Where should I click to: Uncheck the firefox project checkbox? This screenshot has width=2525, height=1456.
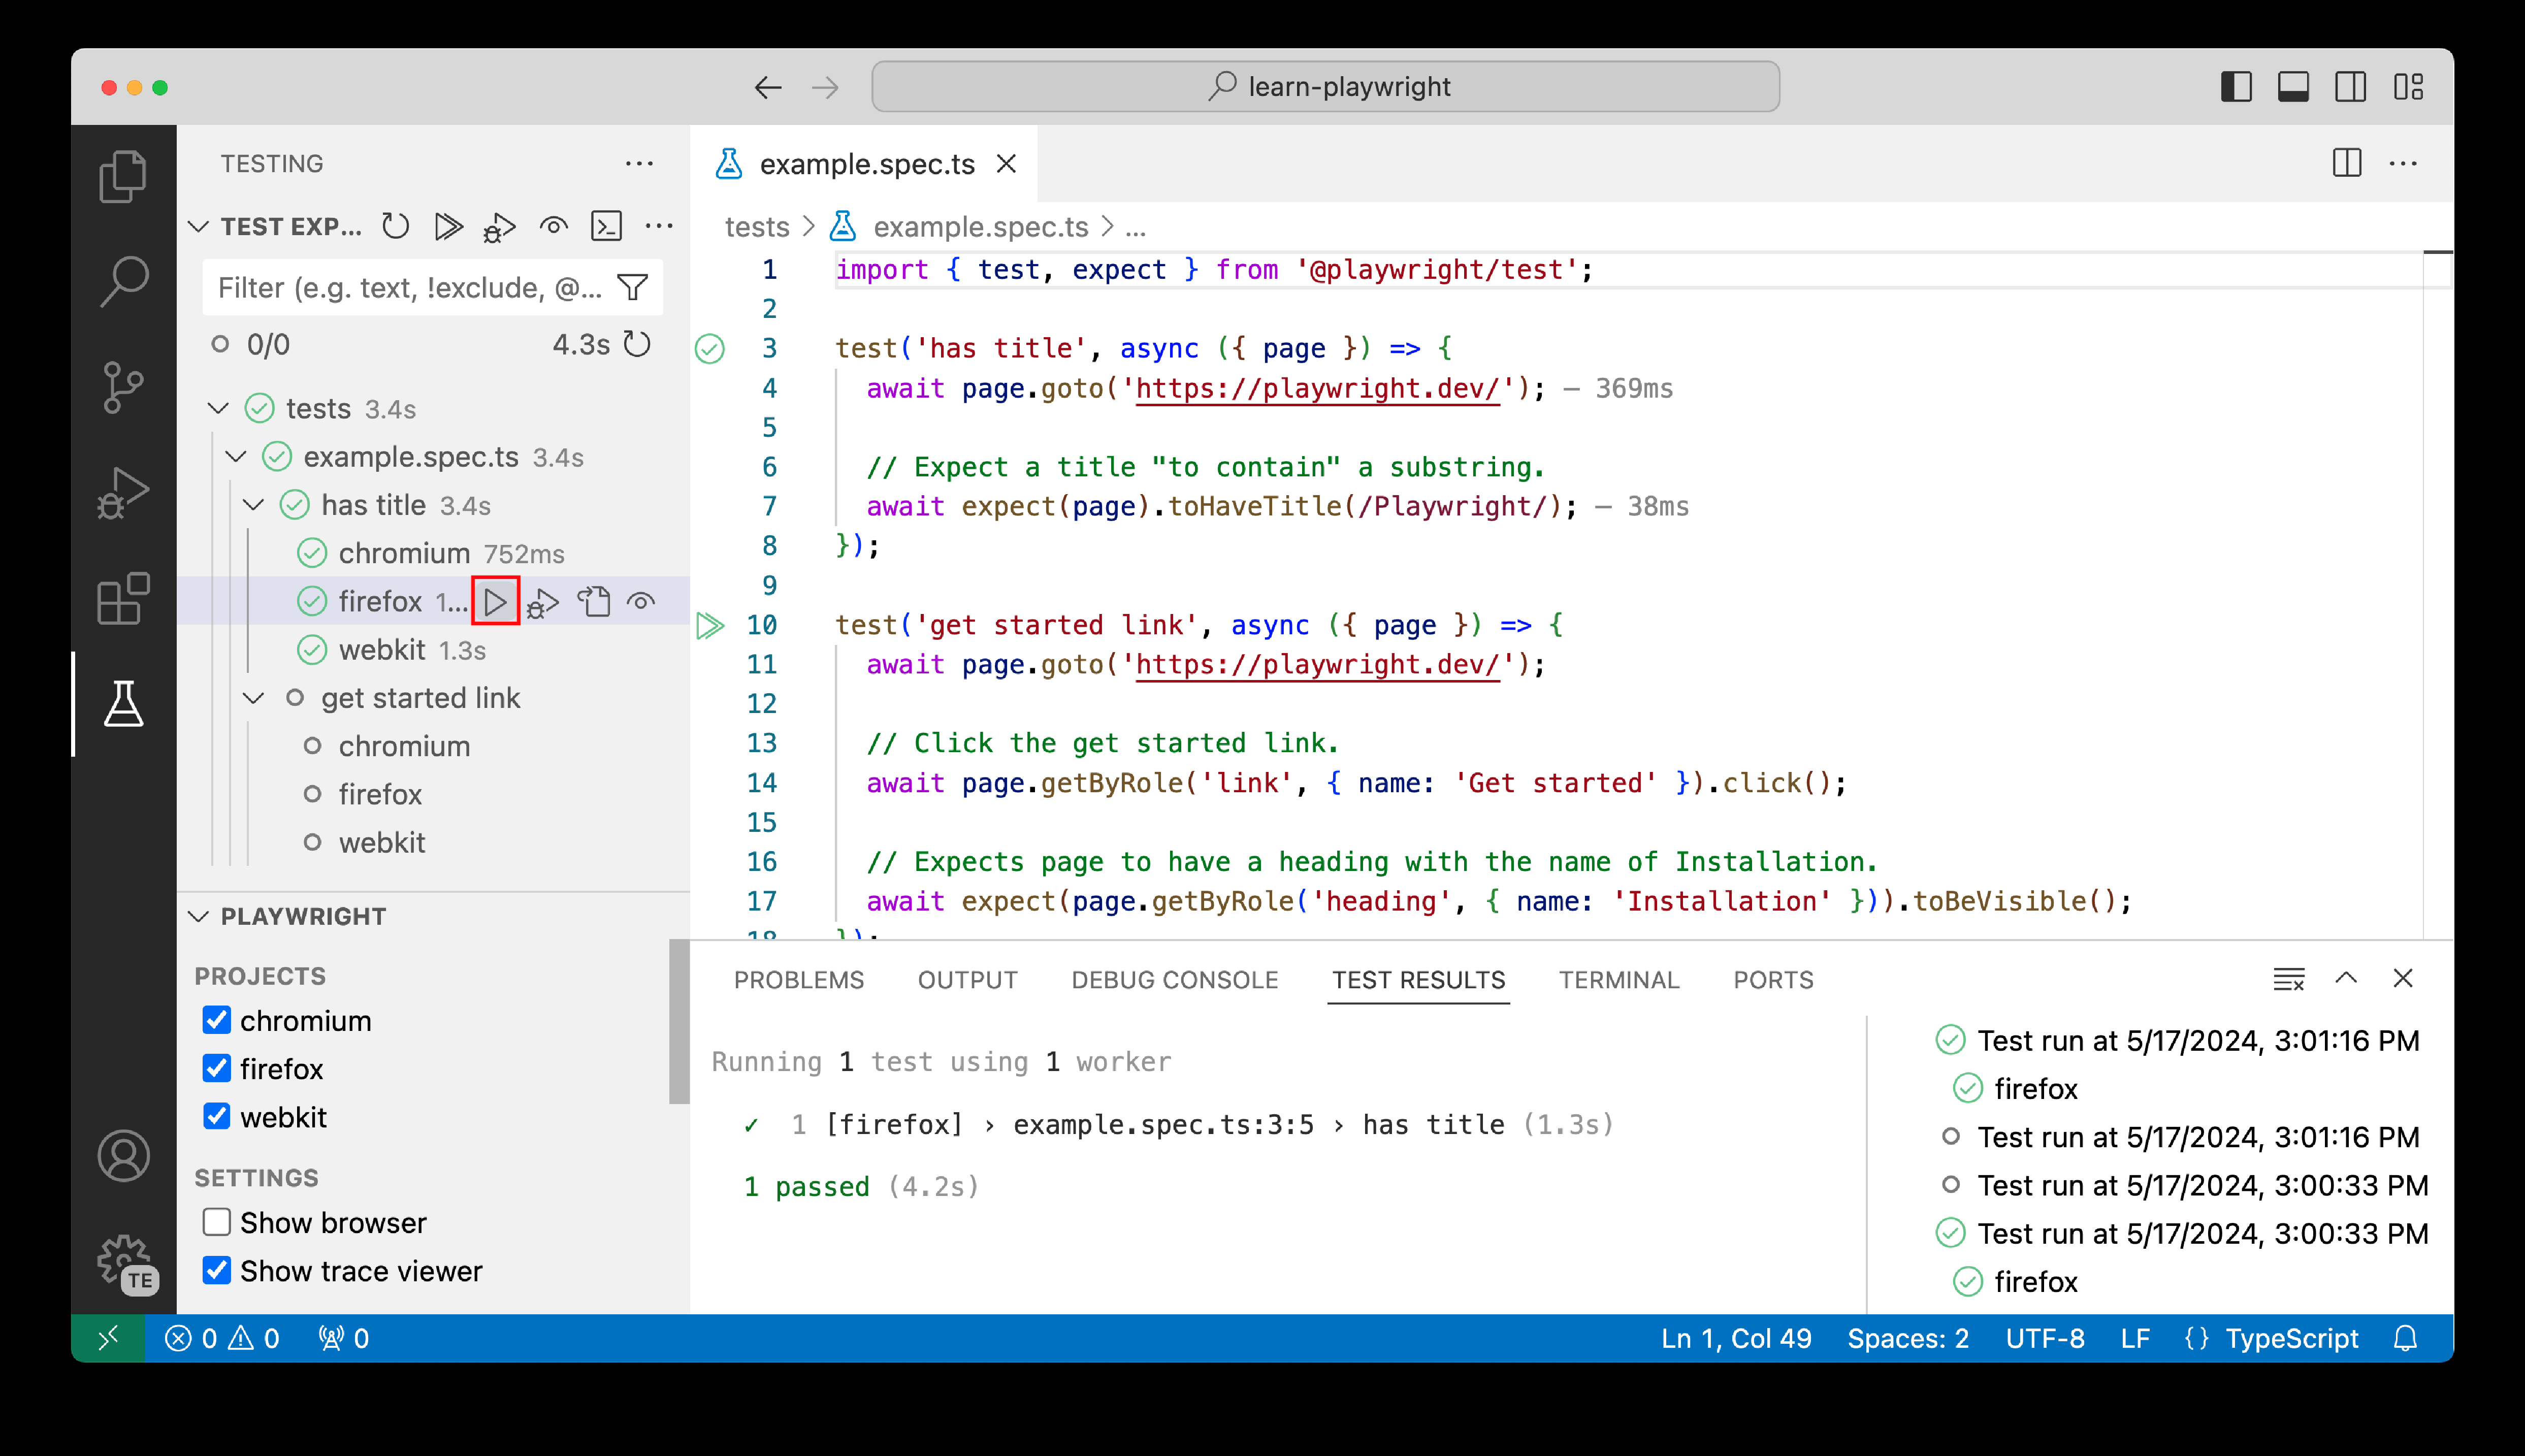click(216, 1068)
